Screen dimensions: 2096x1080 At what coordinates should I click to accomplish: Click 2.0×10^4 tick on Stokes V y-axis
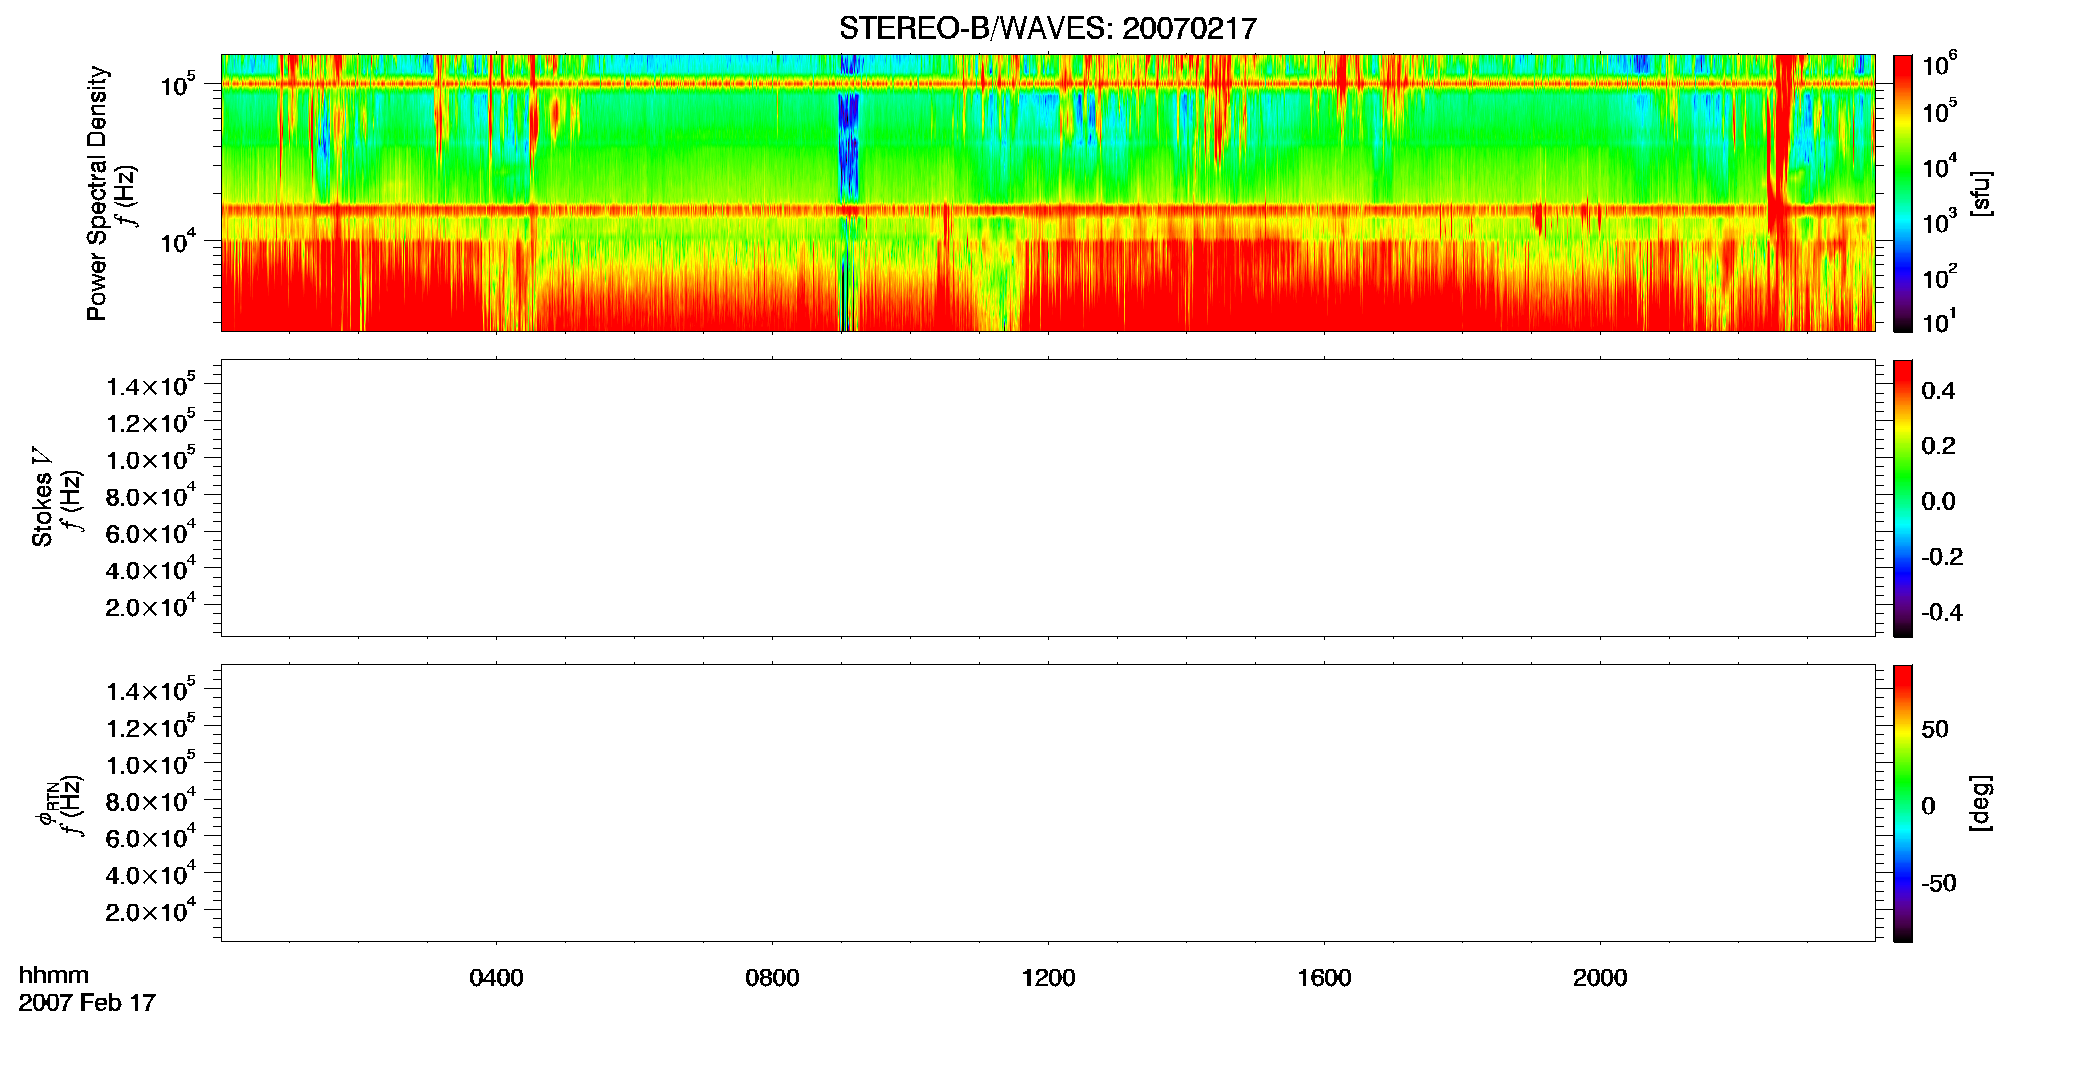151,606
